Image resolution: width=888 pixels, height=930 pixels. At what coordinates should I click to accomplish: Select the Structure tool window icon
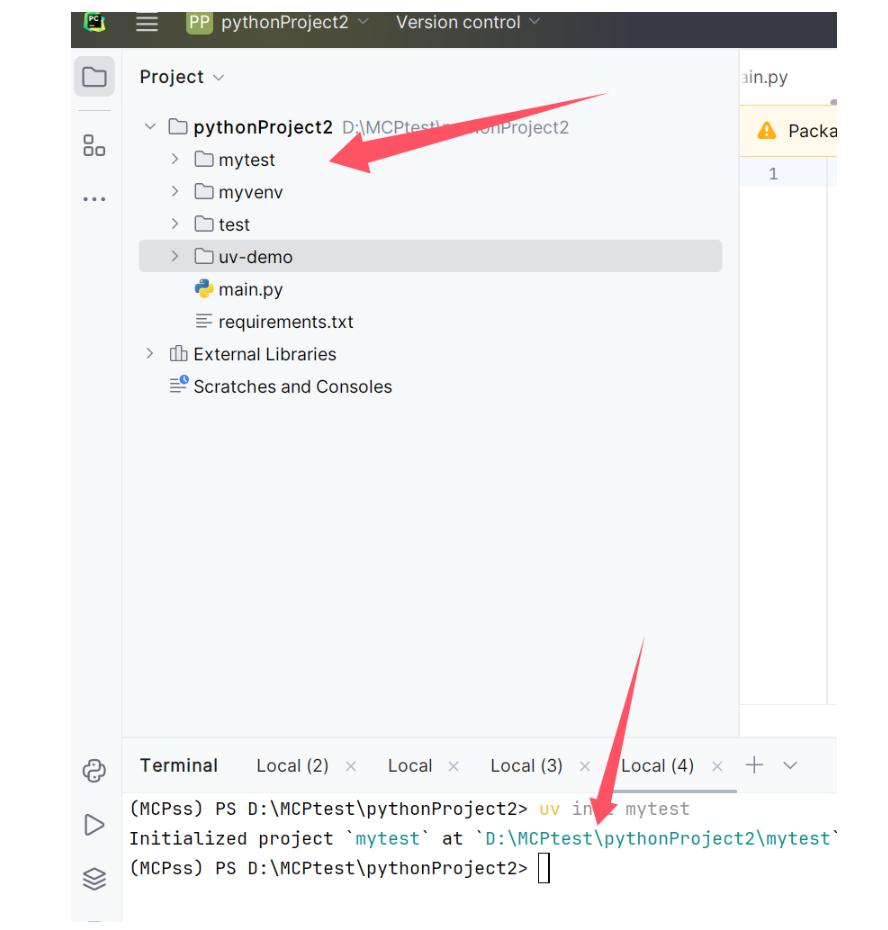coord(93,145)
